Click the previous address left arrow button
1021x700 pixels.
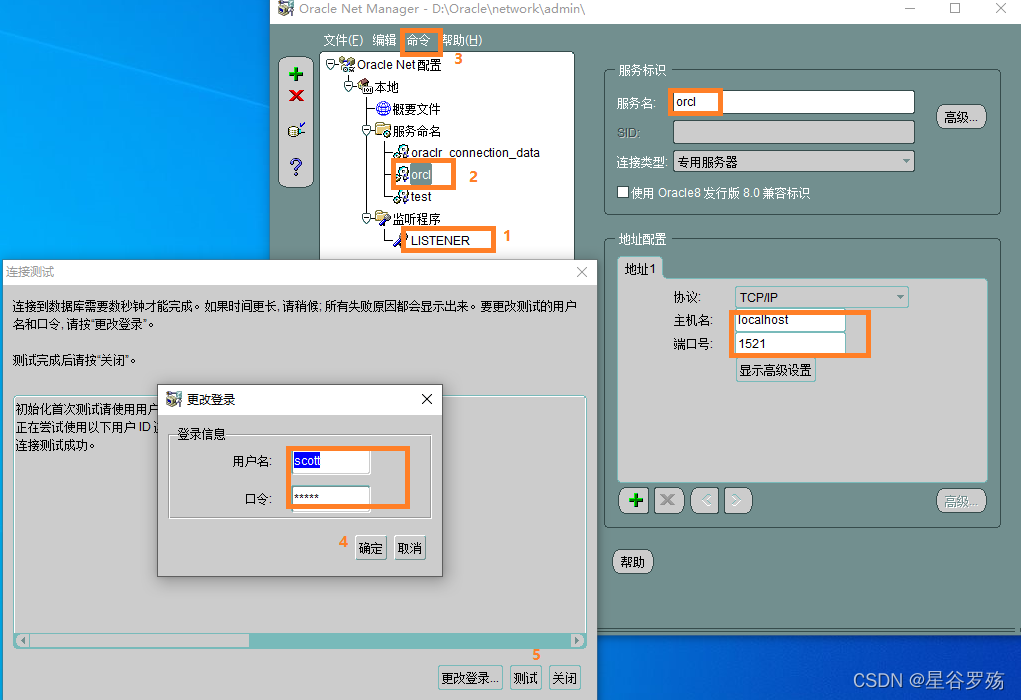(x=705, y=500)
